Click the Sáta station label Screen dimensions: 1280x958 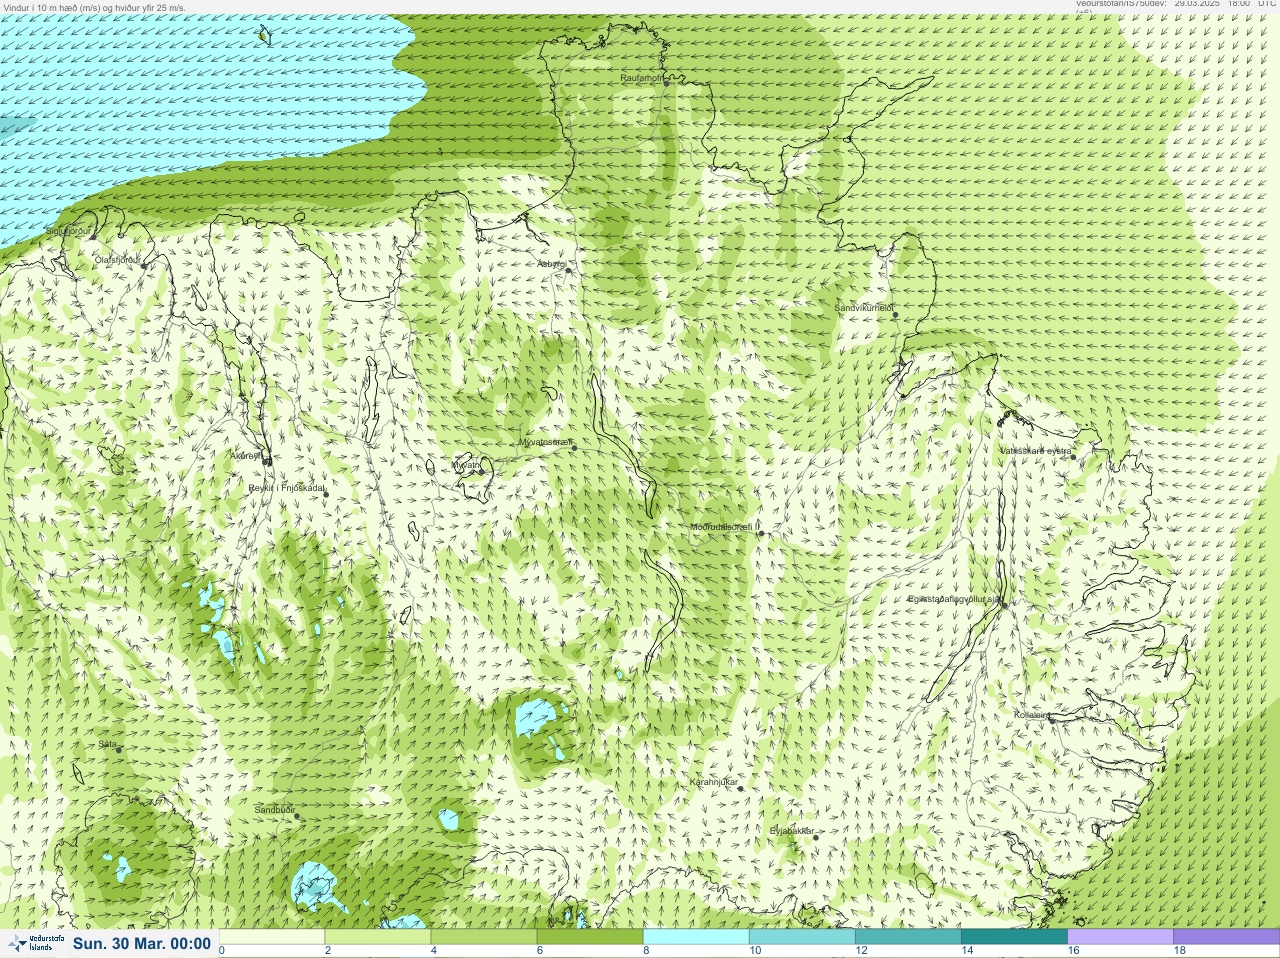pos(107,744)
